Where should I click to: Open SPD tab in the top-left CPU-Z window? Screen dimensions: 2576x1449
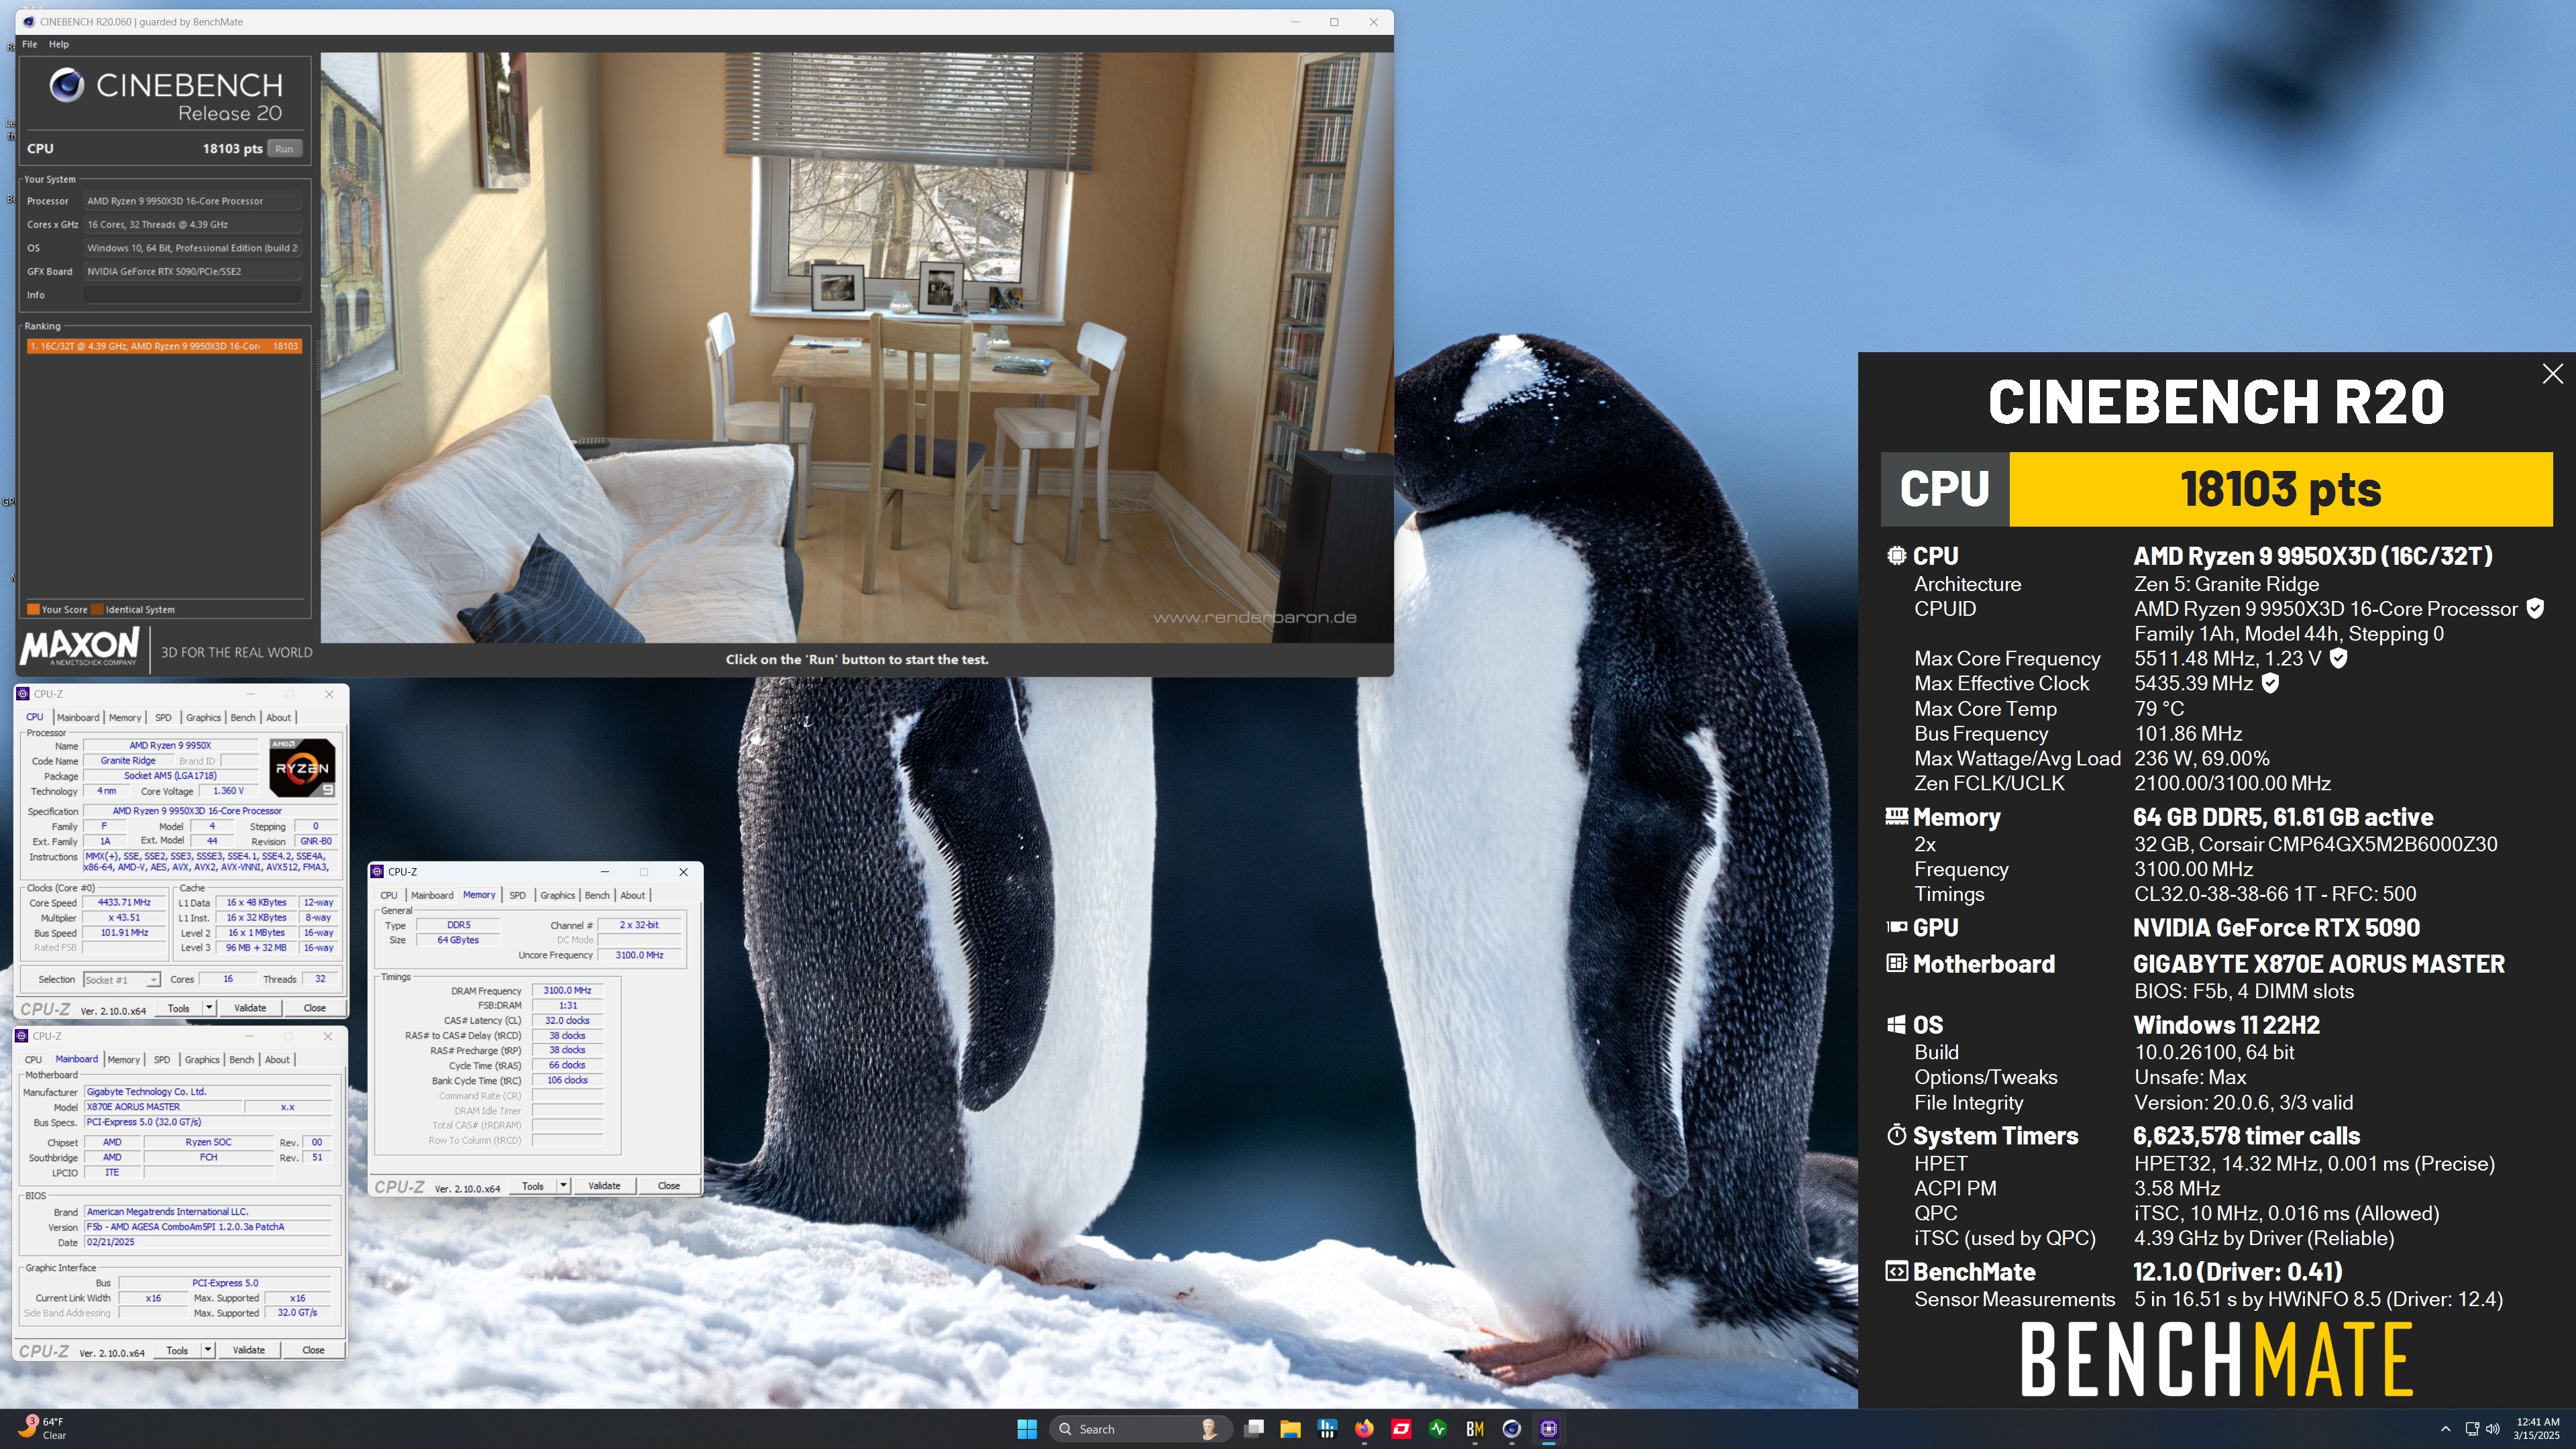pyautogui.click(x=163, y=717)
